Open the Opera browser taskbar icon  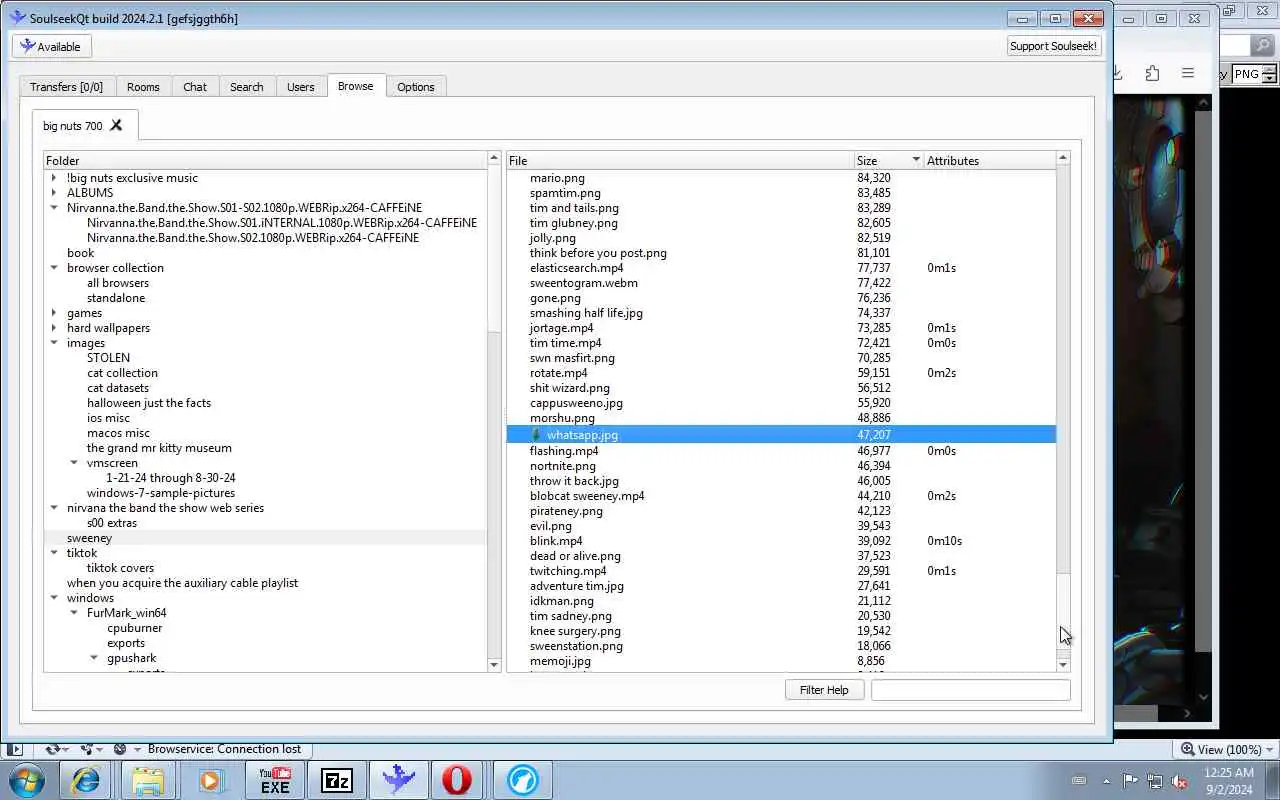(x=458, y=780)
